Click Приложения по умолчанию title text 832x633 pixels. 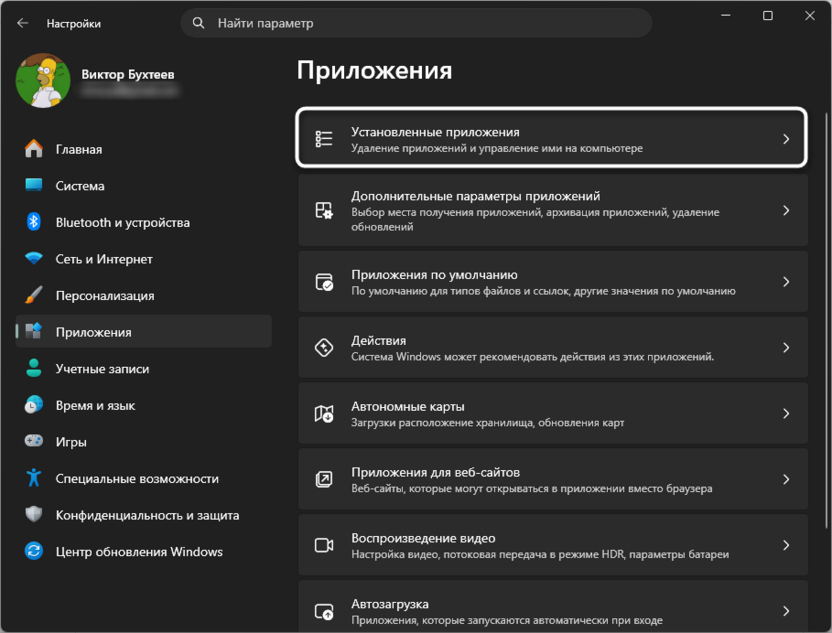coord(434,275)
